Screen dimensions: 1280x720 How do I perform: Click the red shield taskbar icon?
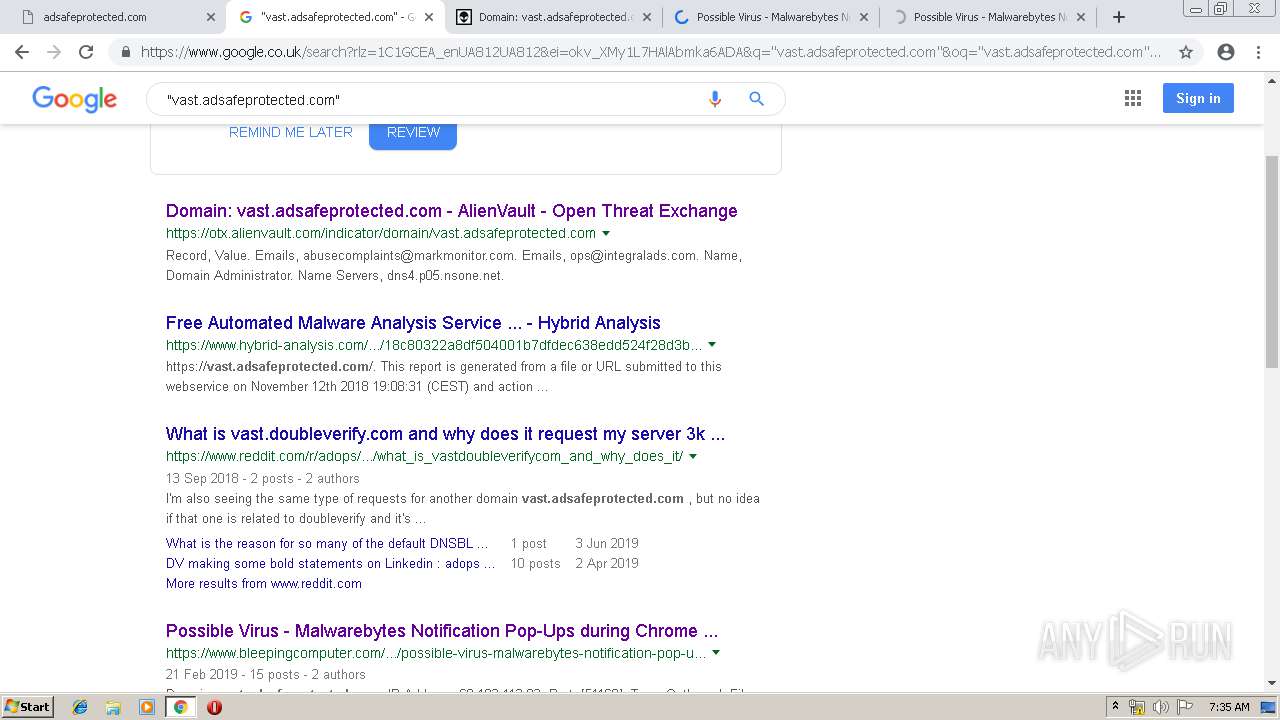(214, 707)
